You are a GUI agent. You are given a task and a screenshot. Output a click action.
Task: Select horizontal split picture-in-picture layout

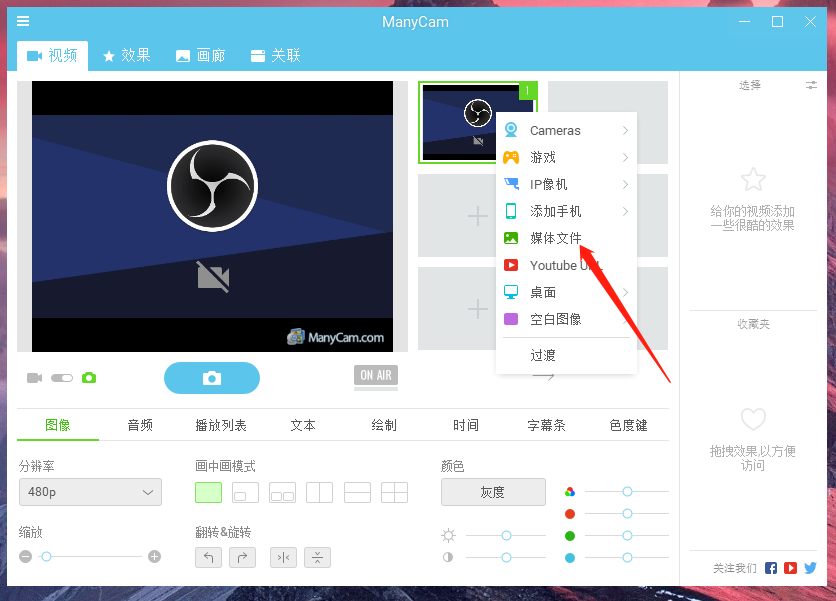(357, 492)
